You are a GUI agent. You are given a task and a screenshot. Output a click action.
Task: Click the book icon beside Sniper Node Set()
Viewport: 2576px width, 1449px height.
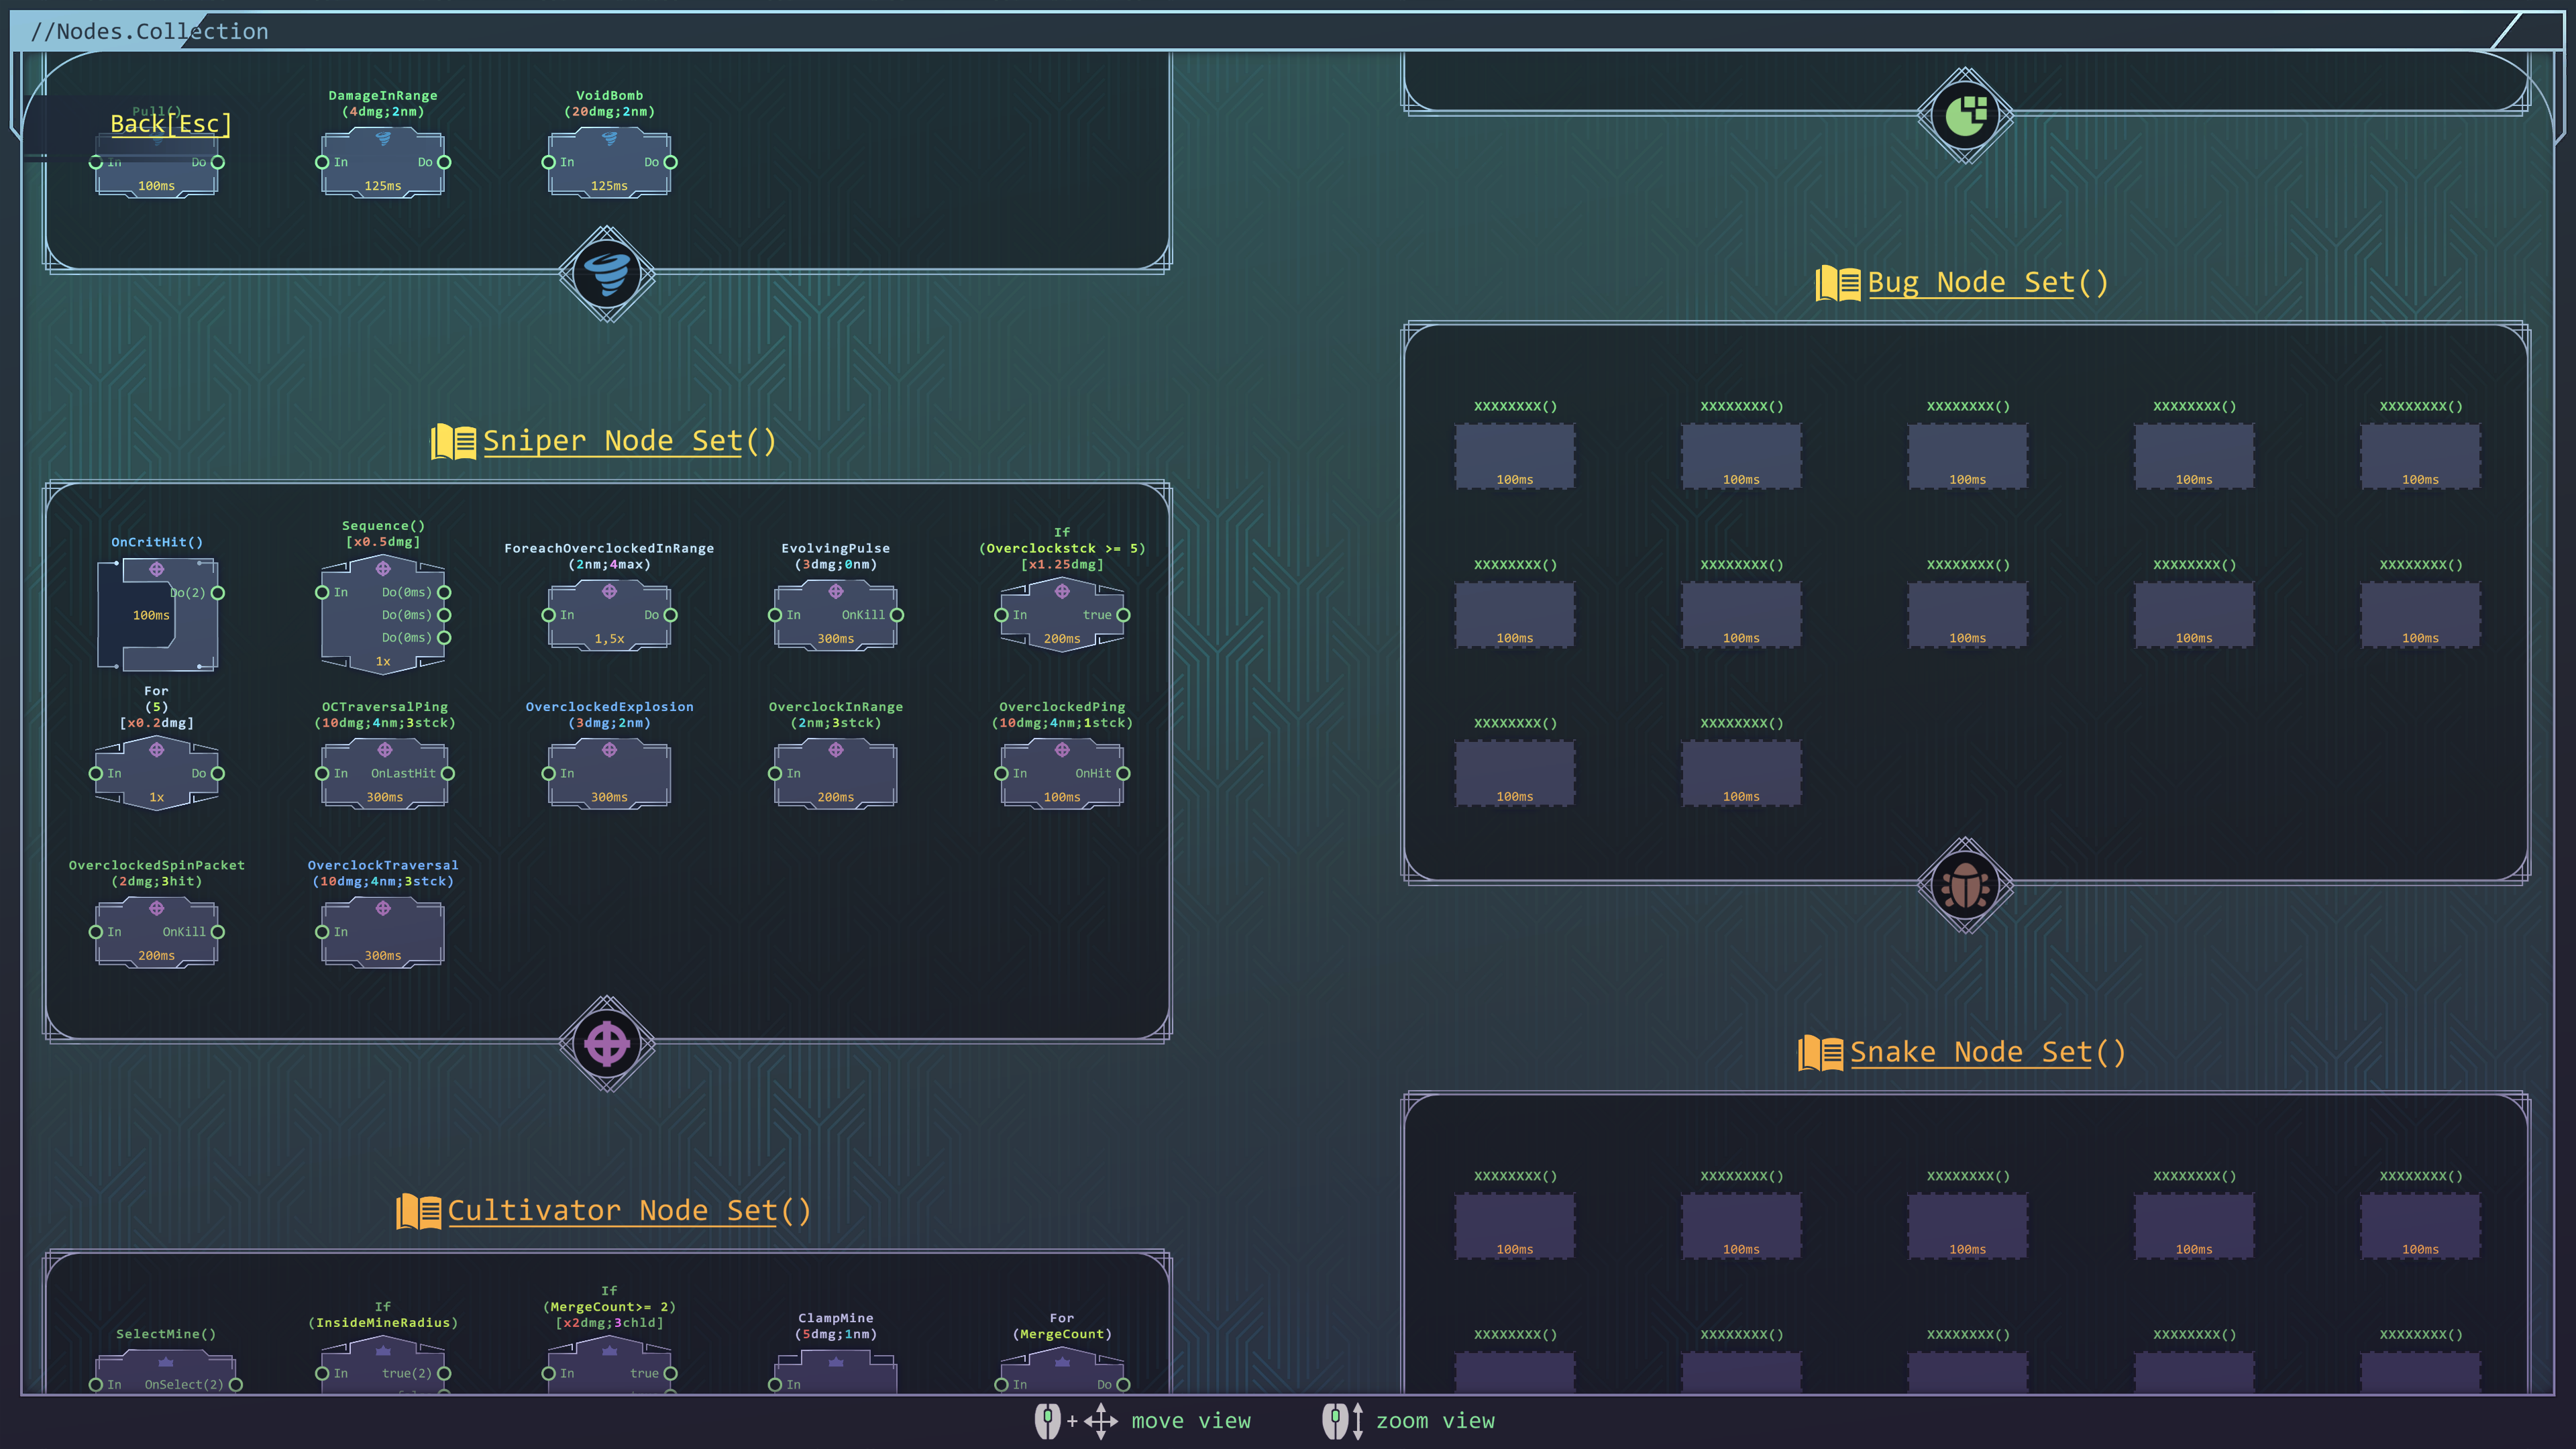pos(453,441)
